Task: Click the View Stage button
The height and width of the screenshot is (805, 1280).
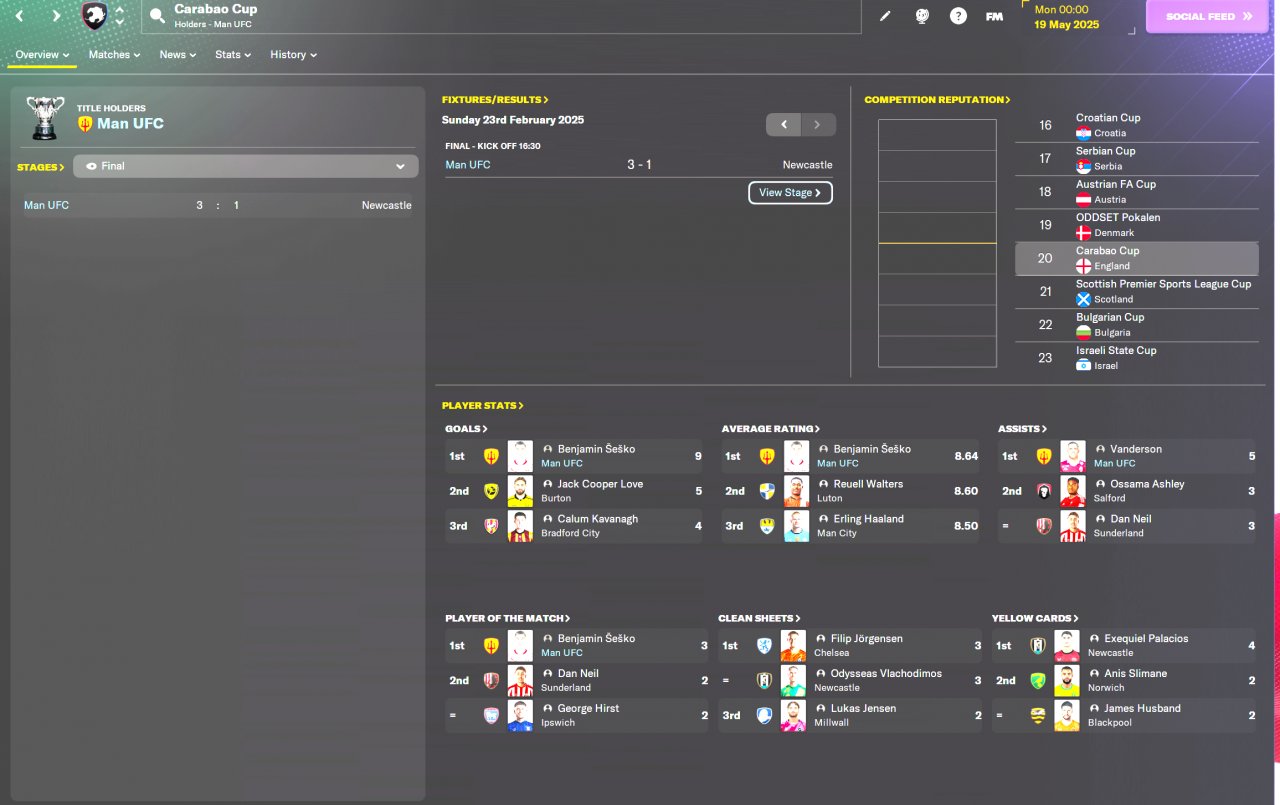Action: (790, 193)
